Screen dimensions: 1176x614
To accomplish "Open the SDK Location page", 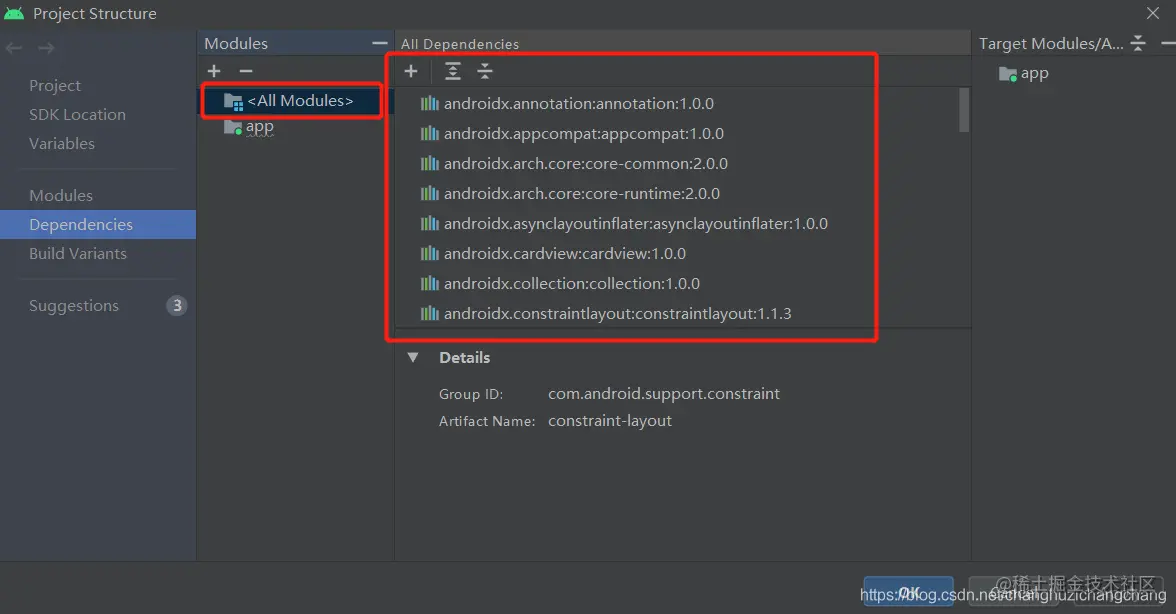I will coord(77,115).
